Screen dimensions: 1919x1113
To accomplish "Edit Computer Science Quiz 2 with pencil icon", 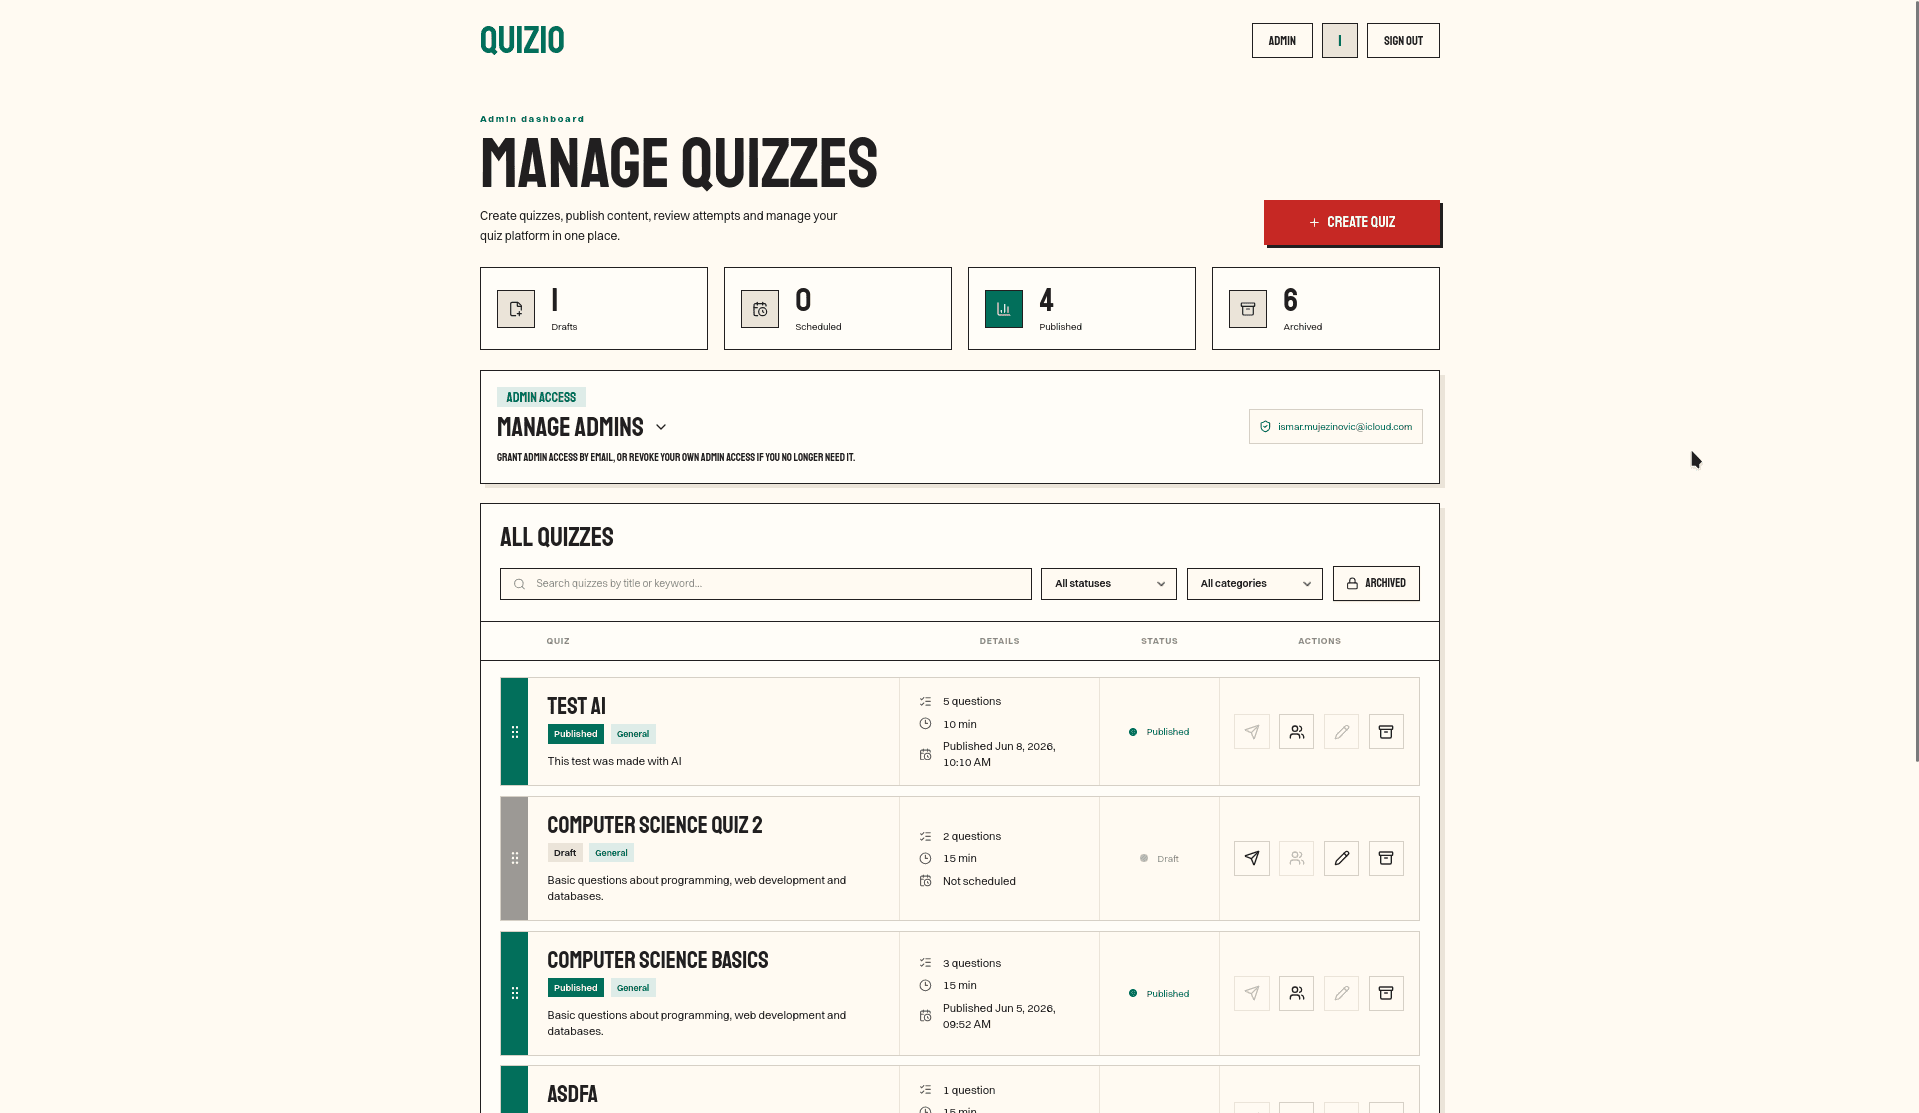I will point(1341,858).
